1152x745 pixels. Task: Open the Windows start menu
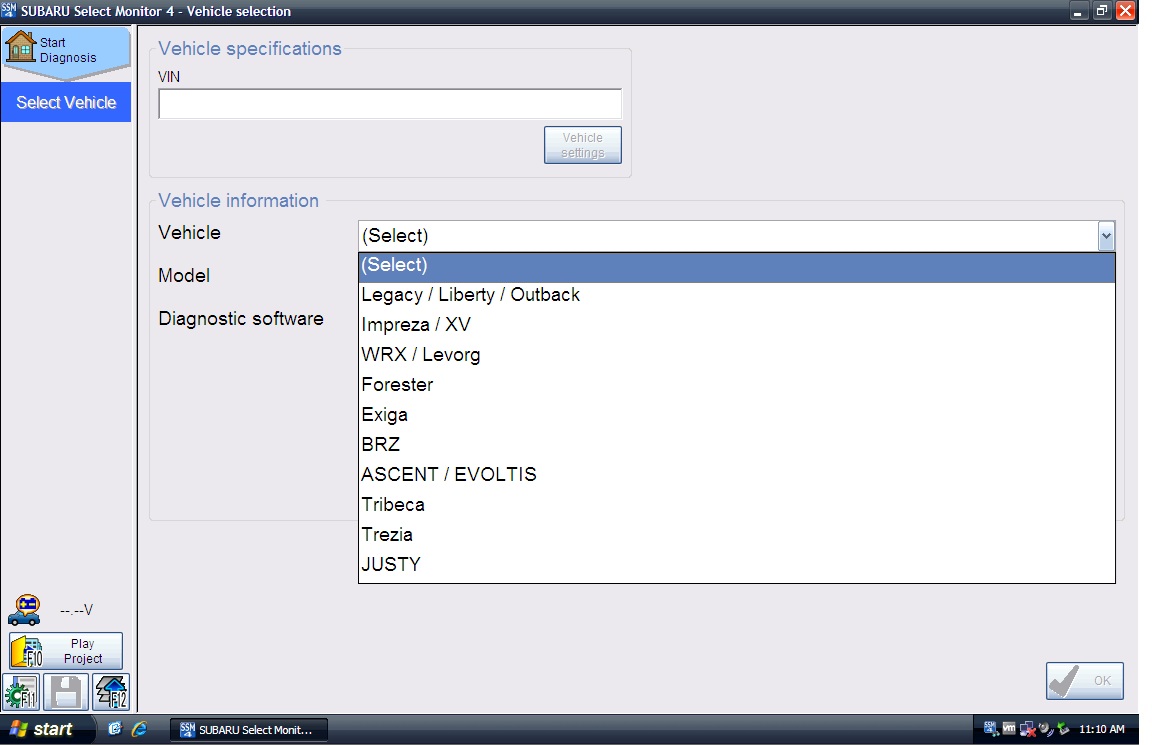pos(47,729)
